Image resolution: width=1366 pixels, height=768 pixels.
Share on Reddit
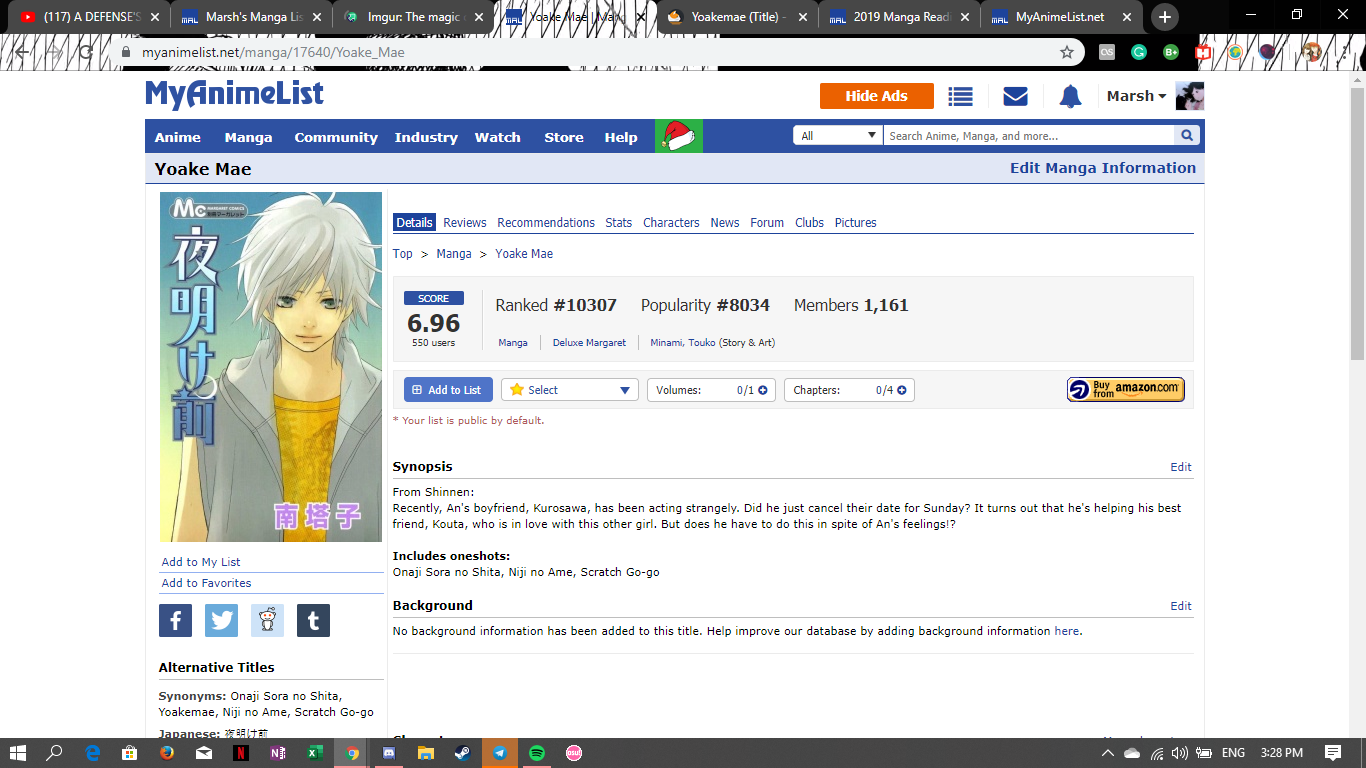tap(267, 621)
